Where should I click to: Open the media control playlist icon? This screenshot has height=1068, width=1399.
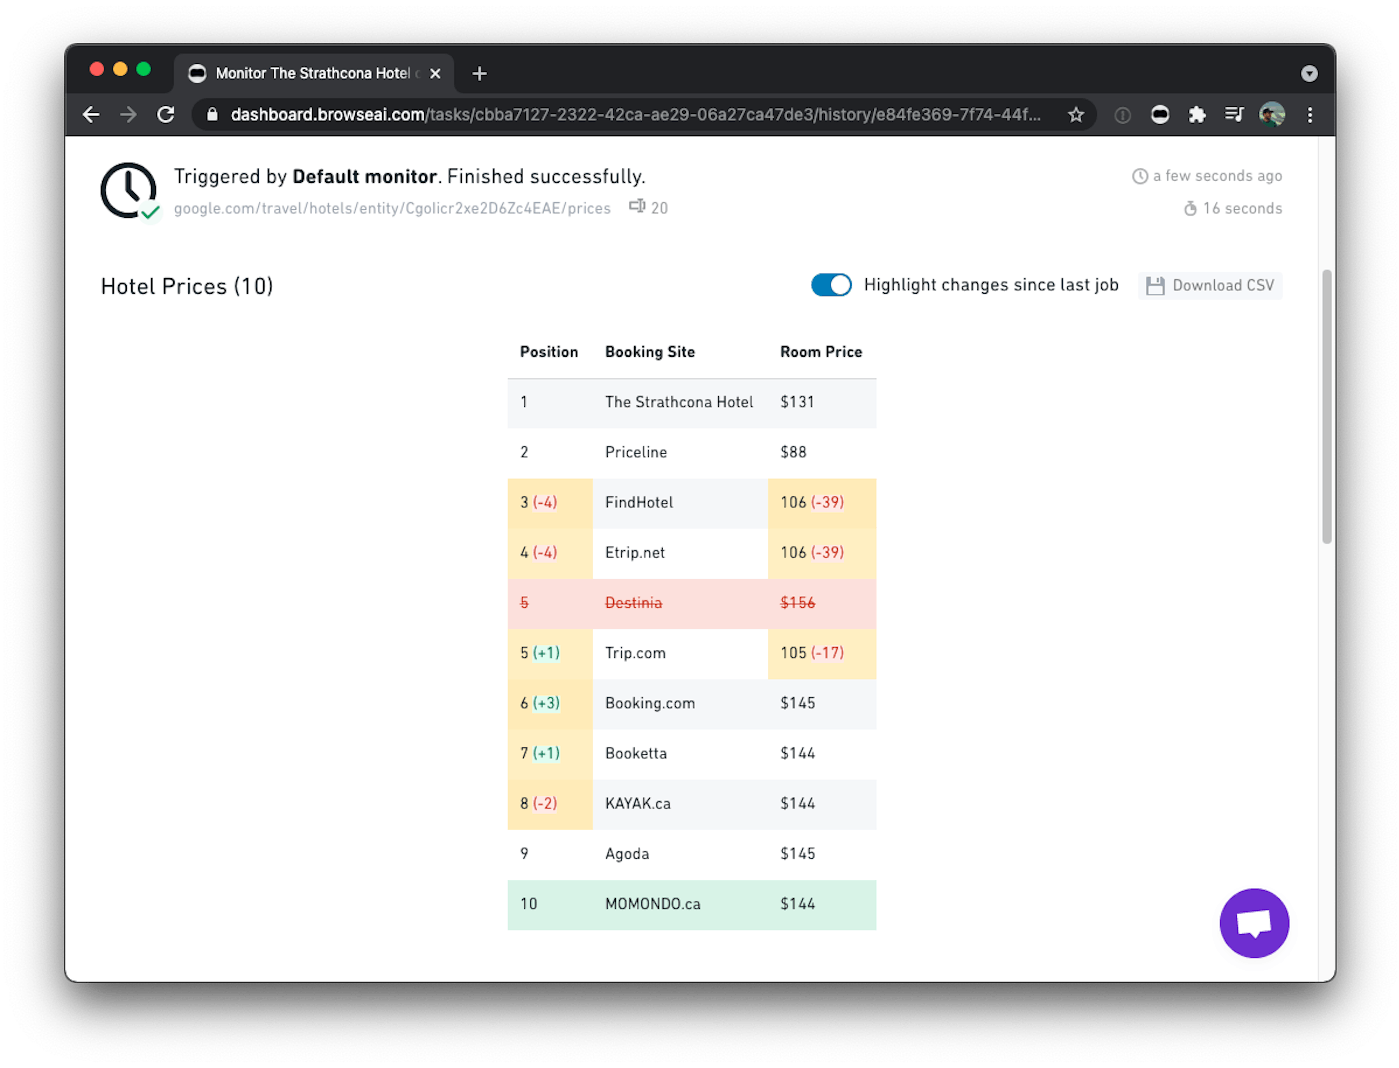pyautogui.click(x=1234, y=115)
